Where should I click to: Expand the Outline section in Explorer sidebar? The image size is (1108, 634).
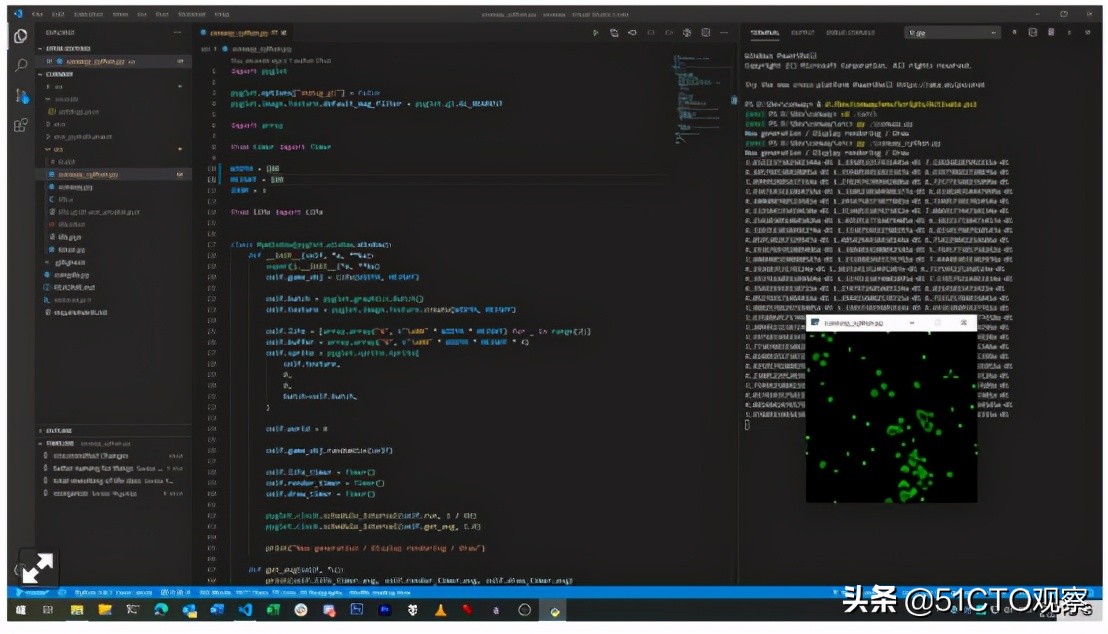pyautogui.click(x=58, y=430)
